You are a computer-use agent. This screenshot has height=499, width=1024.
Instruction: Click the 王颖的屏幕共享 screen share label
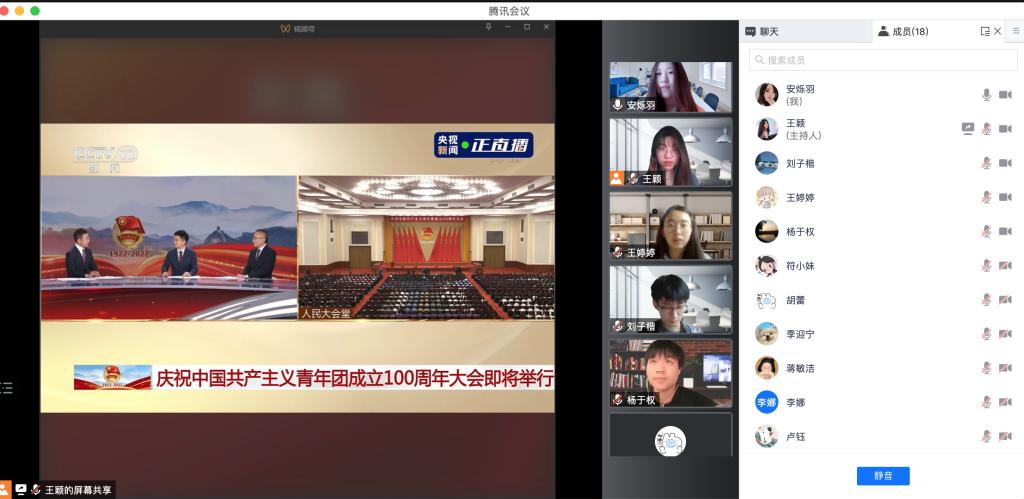(78, 490)
